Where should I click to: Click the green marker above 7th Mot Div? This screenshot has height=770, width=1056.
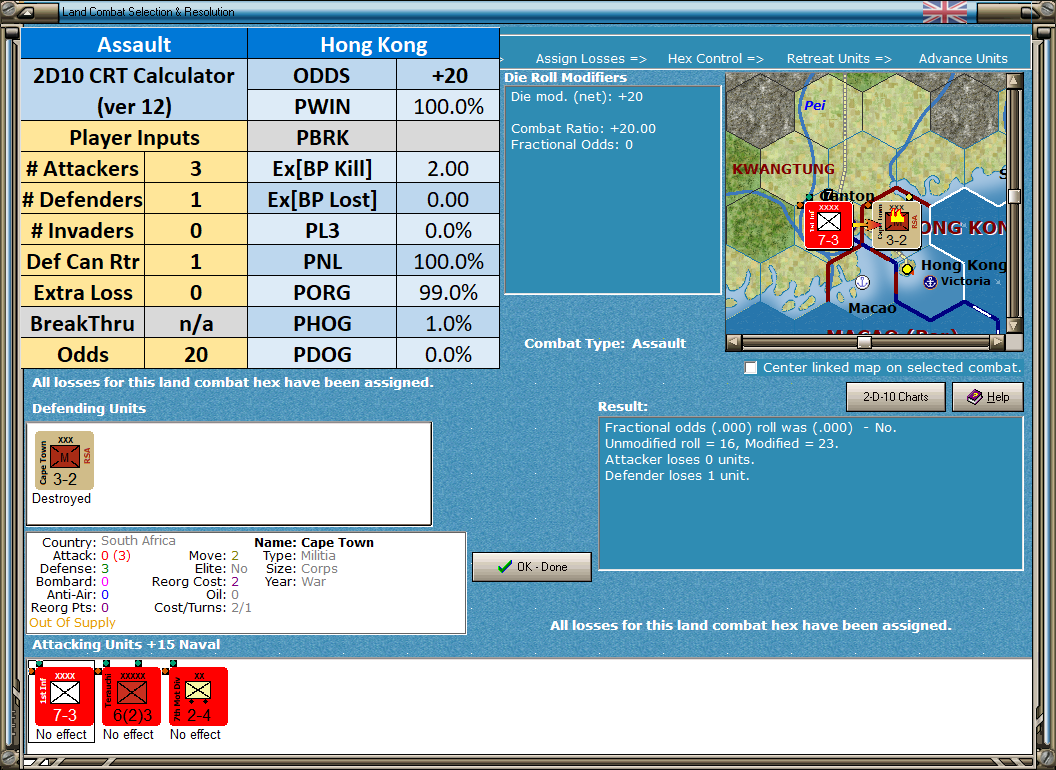pos(173,664)
